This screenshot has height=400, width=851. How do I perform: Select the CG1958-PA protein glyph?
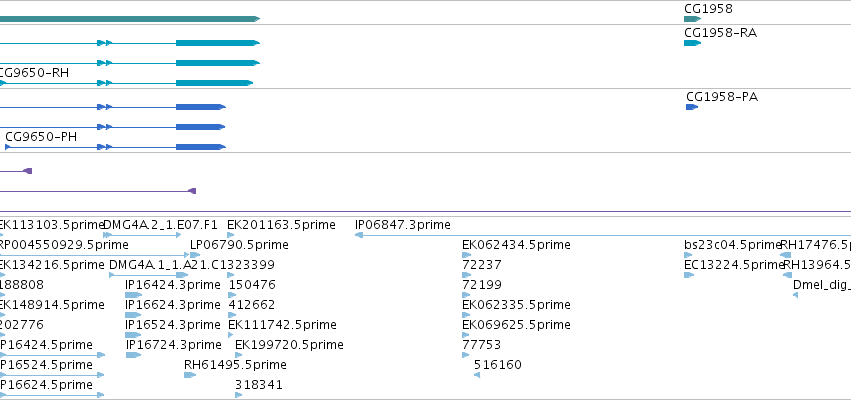pos(692,107)
